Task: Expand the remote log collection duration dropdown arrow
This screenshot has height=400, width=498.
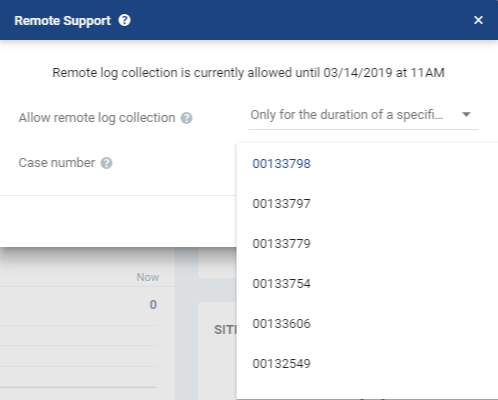Action: tap(466, 114)
